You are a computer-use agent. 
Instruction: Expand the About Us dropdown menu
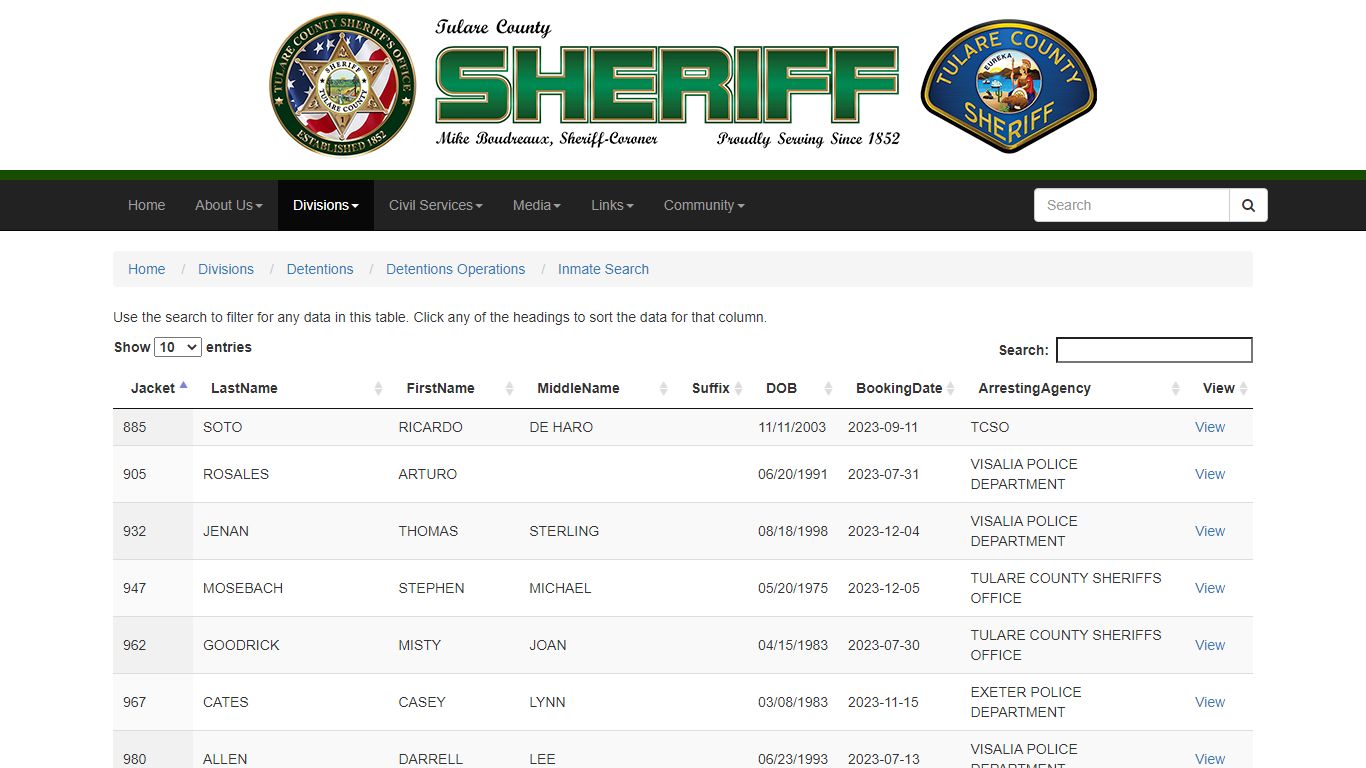[229, 205]
